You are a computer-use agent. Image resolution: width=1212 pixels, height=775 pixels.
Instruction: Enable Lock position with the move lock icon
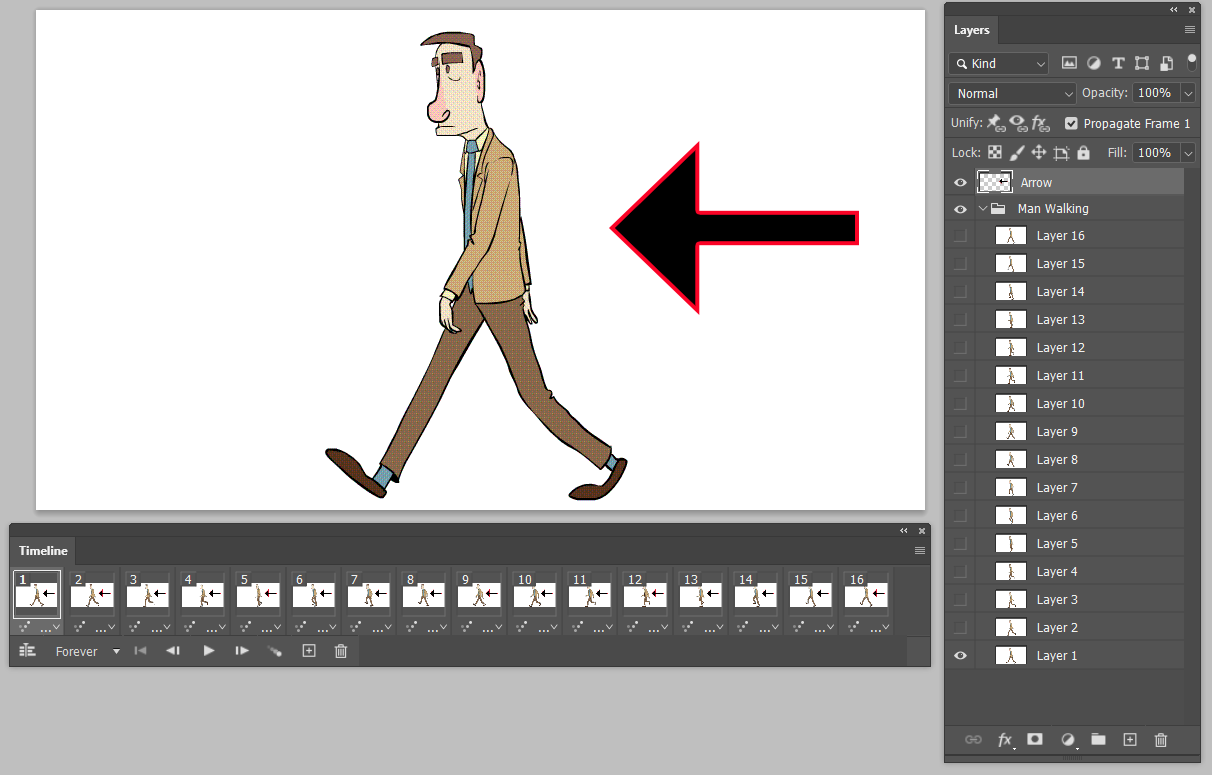(1040, 152)
